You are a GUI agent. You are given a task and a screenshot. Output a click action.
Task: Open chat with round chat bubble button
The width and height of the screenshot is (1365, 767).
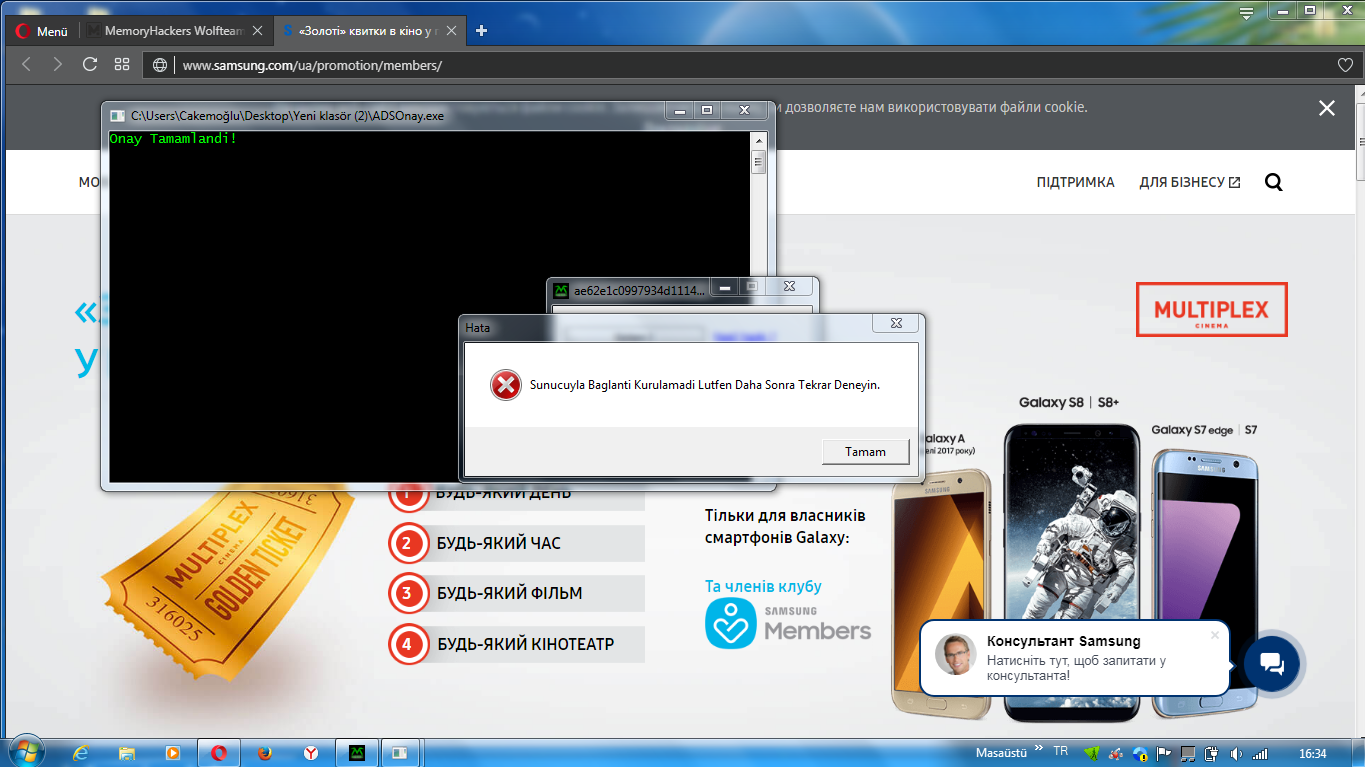[x=1272, y=664]
